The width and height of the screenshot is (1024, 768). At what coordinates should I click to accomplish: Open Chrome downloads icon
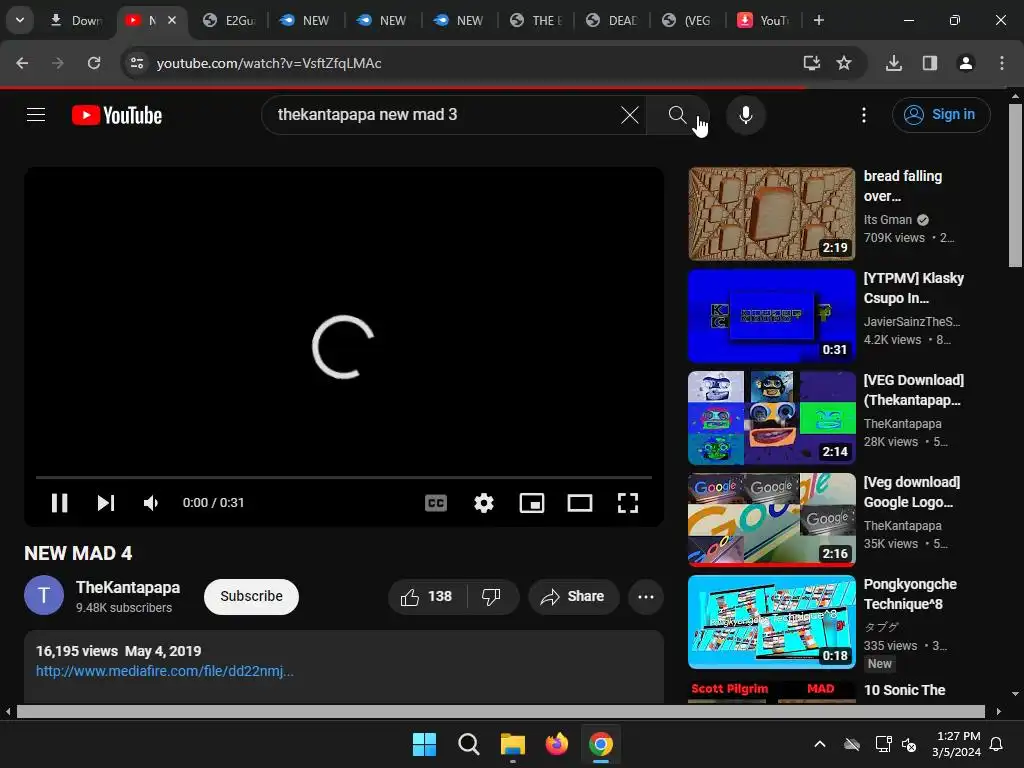[893, 63]
